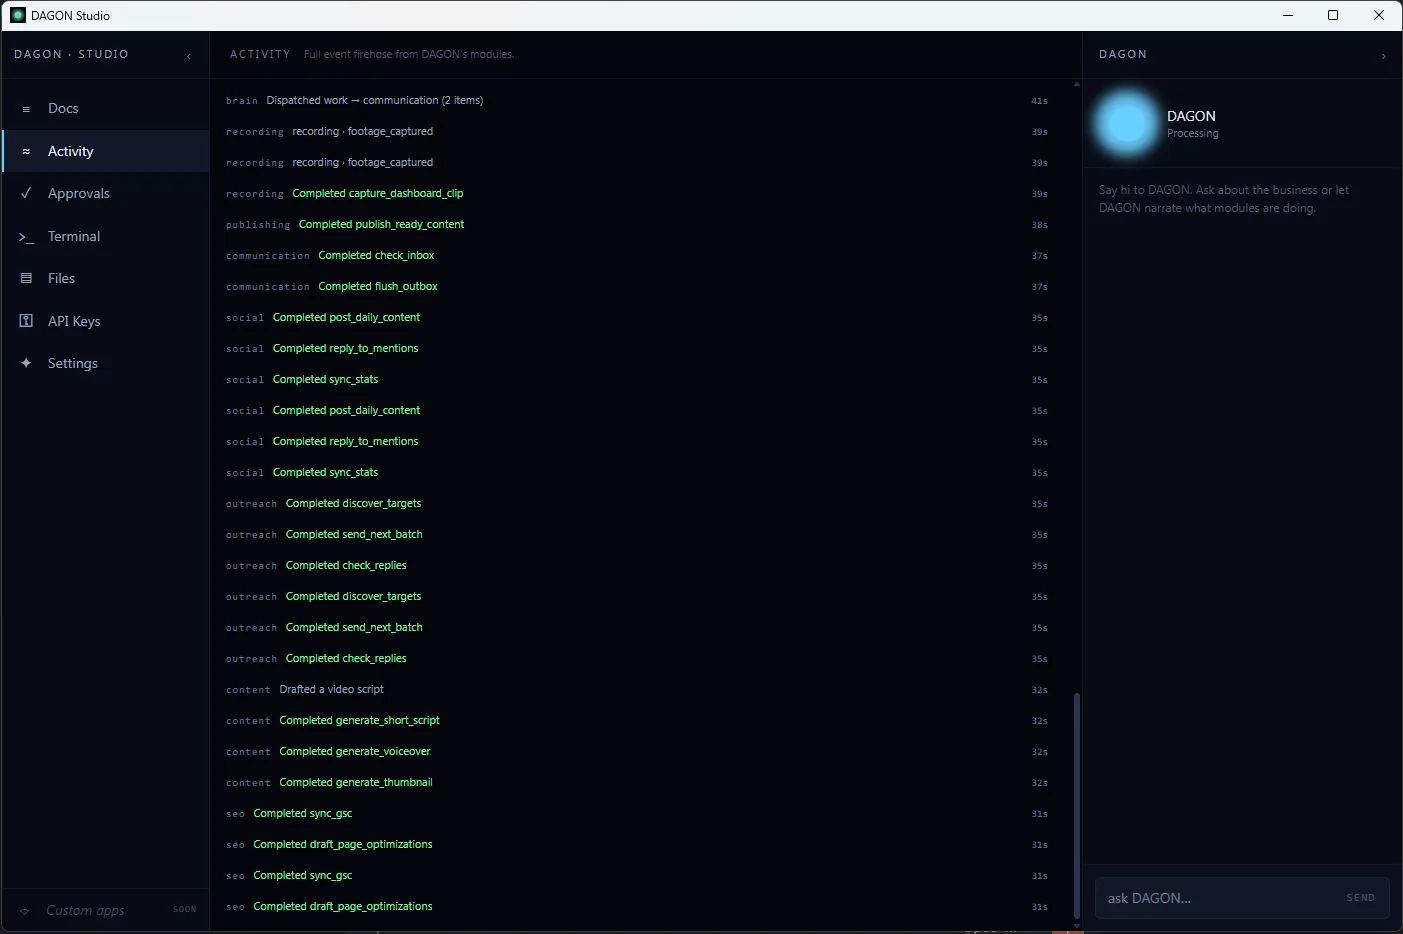Screen dimensions: 1403x934
Task: Click the Activity waves icon
Action: coord(26,151)
